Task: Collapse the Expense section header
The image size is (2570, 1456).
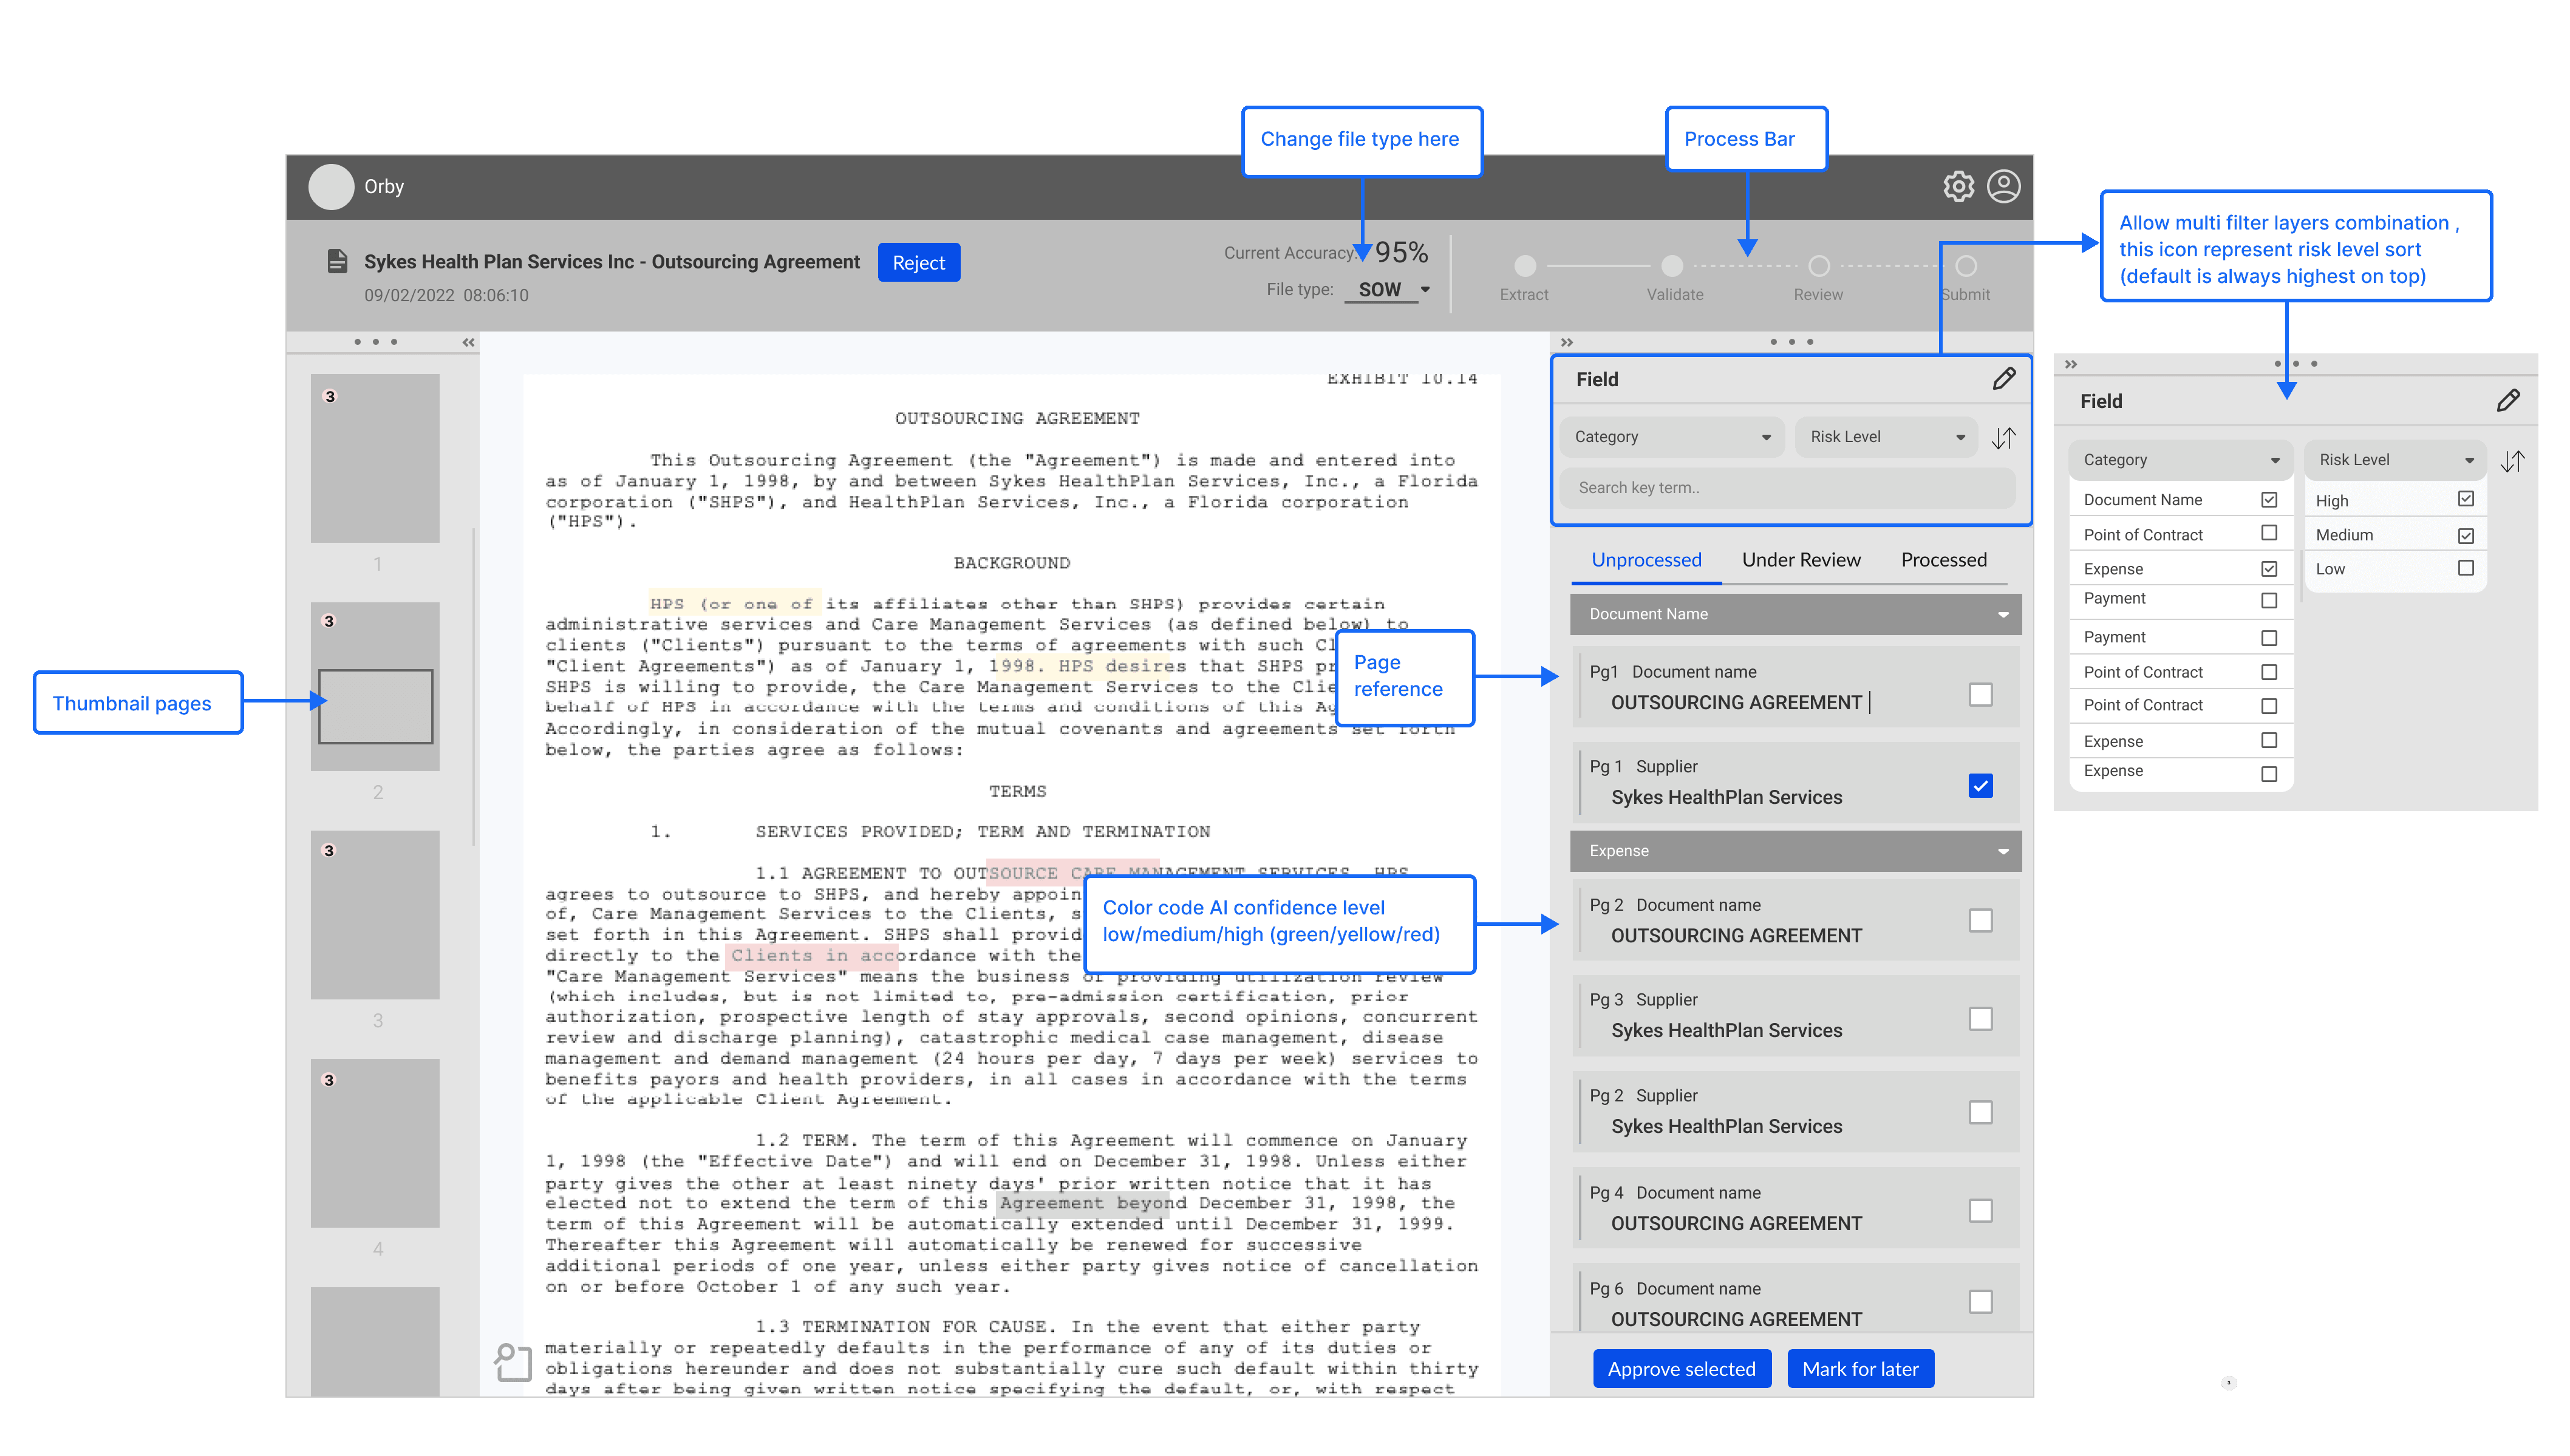Action: [x=2003, y=851]
